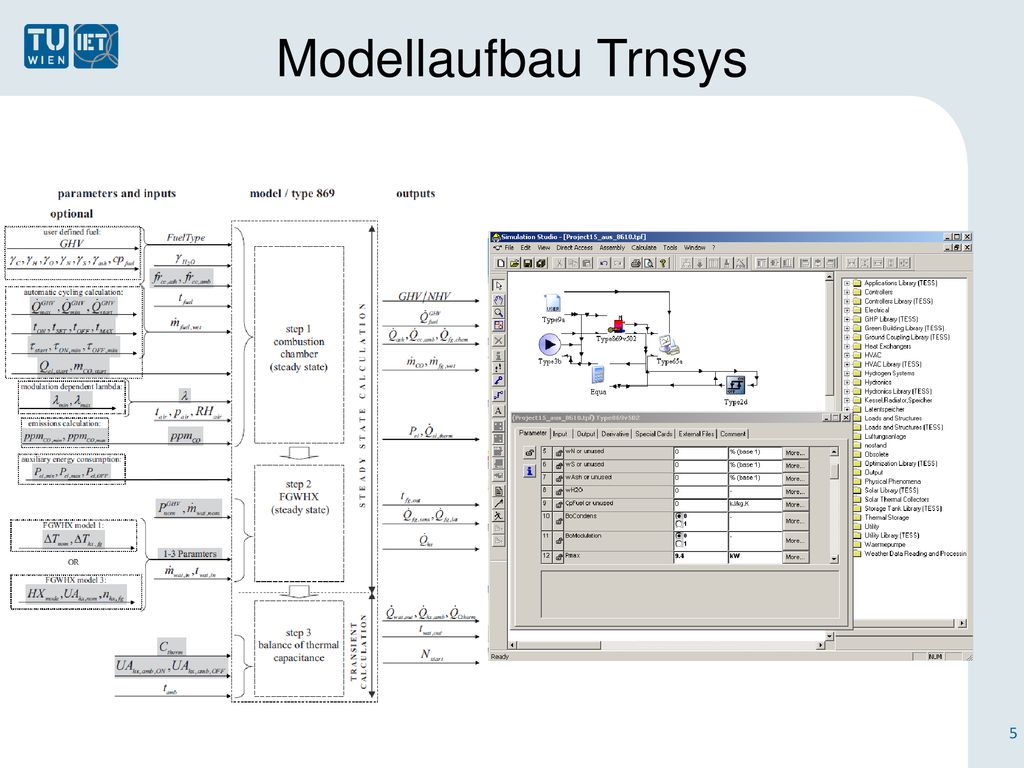
Task: Select the BoCondens radio option 1
Action: click(x=679, y=524)
